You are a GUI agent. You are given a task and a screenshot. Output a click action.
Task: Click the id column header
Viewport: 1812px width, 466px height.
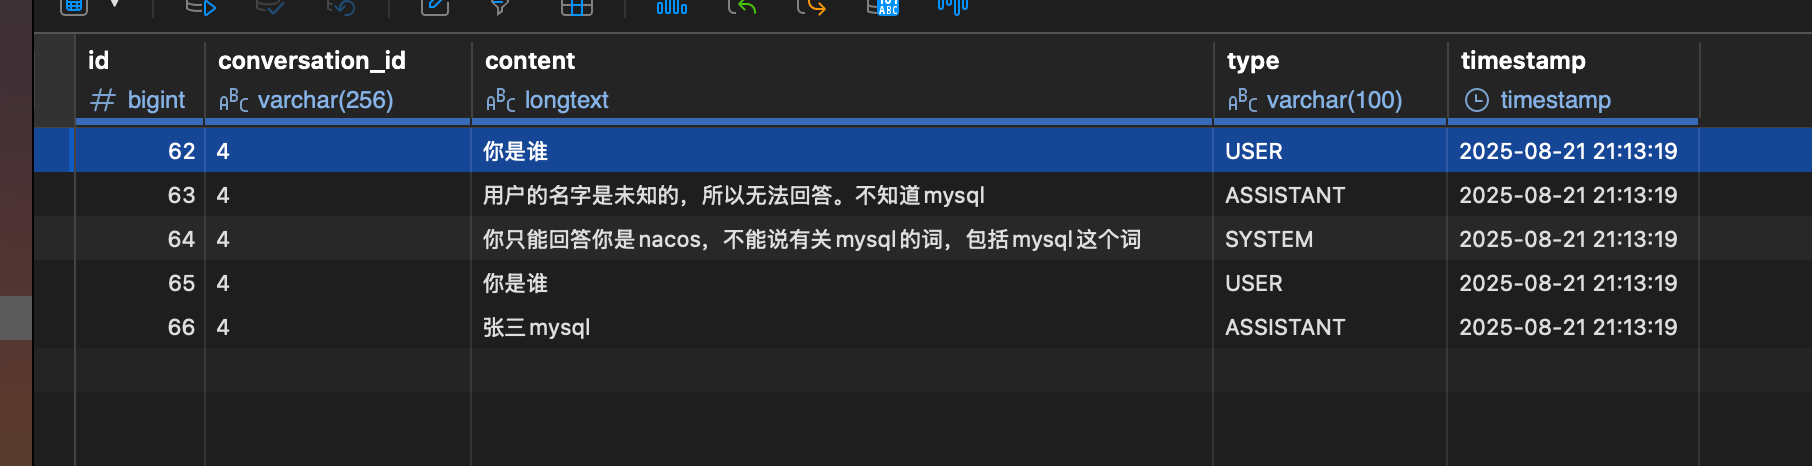click(98, 60)
